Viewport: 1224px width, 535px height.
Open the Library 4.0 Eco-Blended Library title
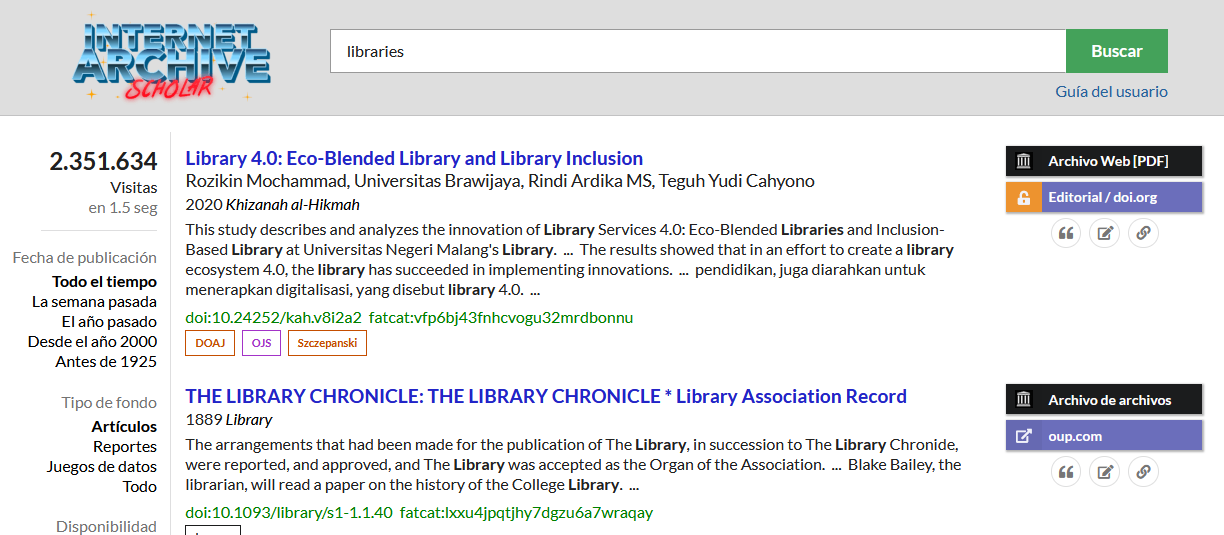pos(414,158)
